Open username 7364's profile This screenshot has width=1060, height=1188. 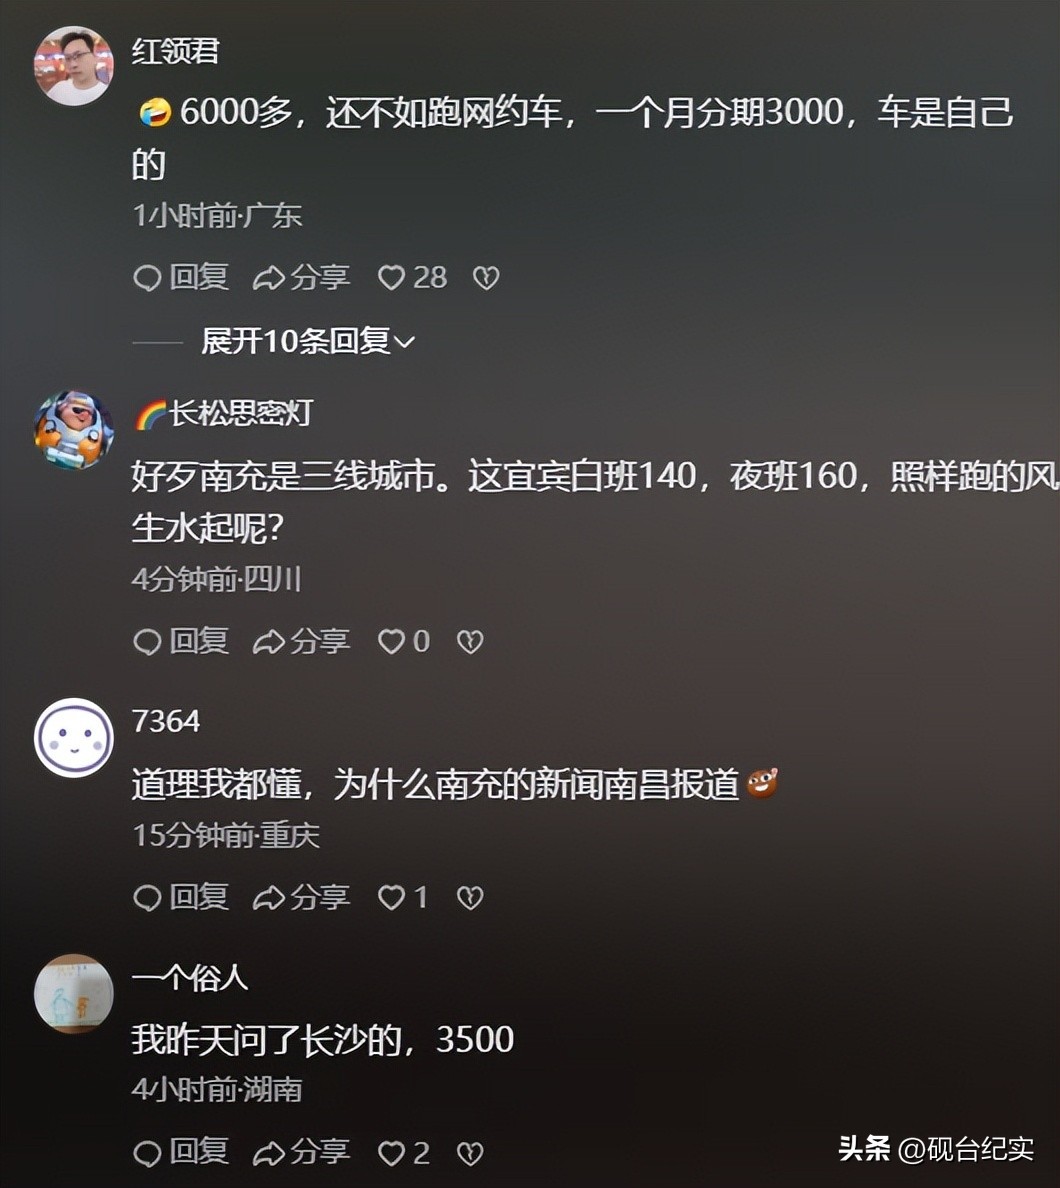[x=166, y=721]
